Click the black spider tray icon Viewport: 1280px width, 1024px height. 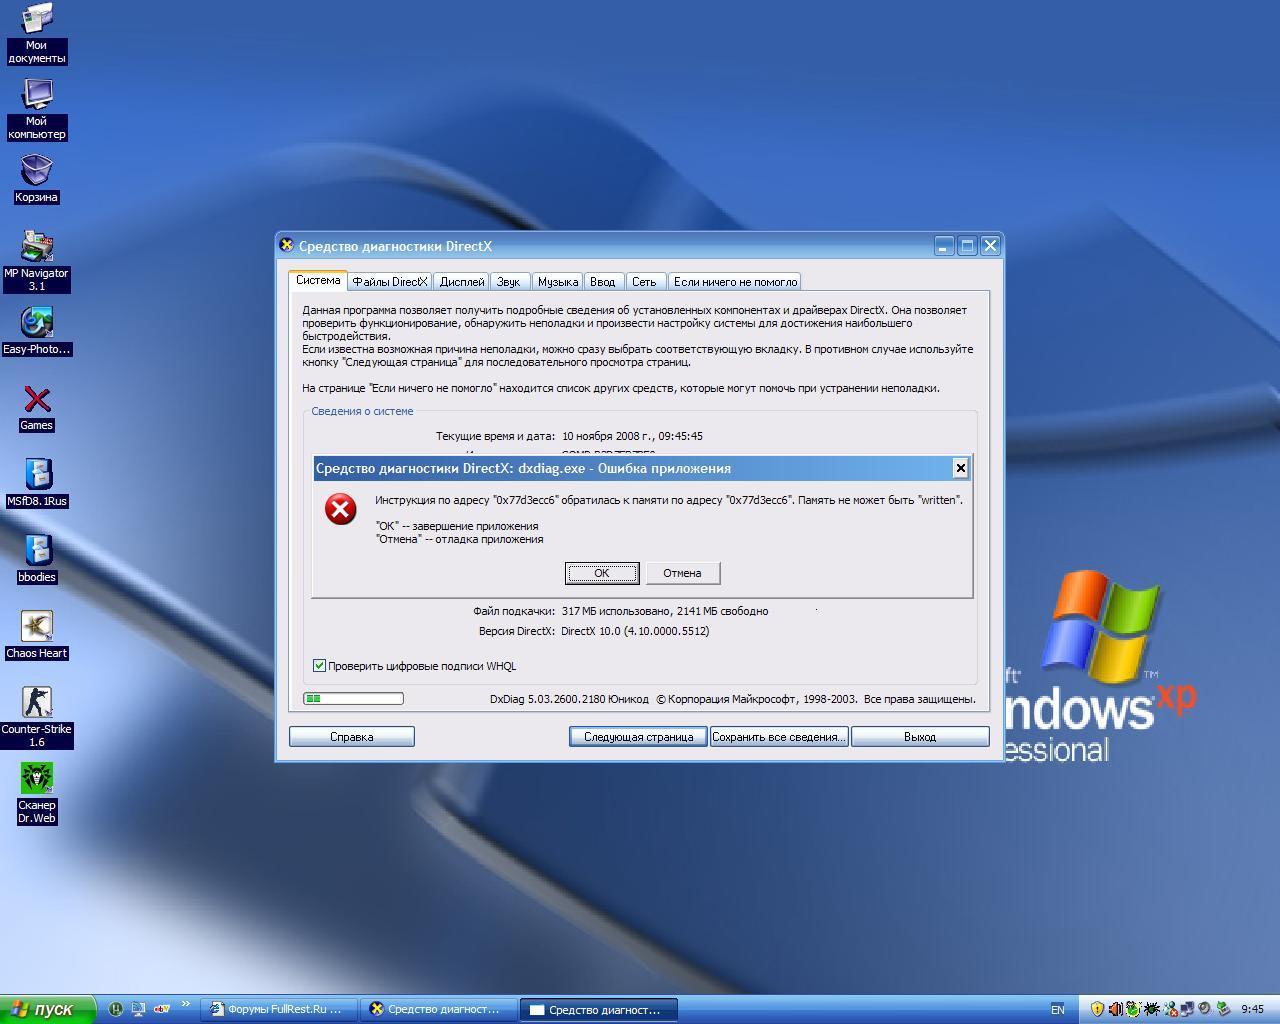click(x=1151, y=1009)
